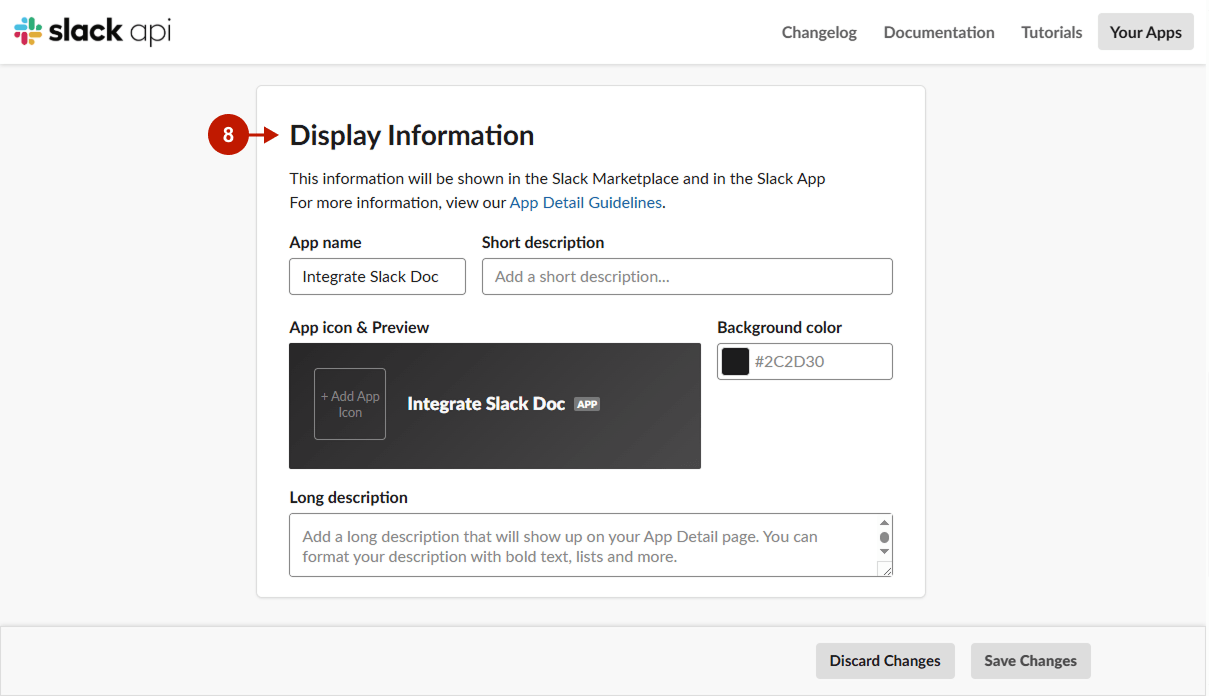The width and height of the screenshot is (1209, 696).
Task: Click the Short description field
Action: point(687,276)
